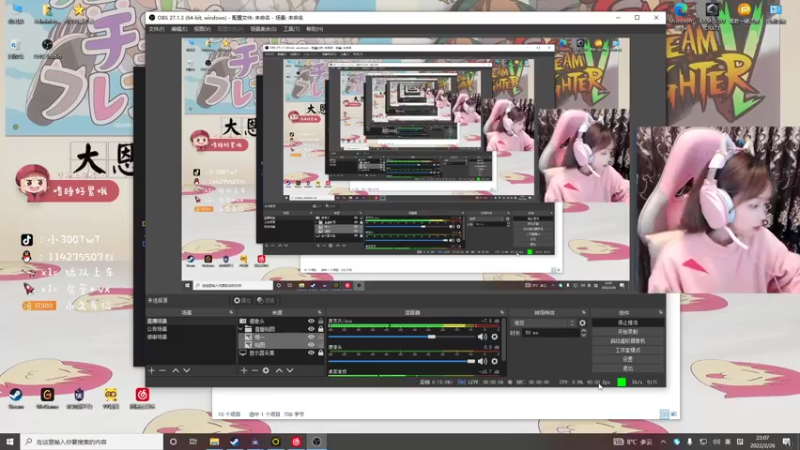
Task: Pop out the scene transitions dock panel
Action: click(x=584, y=312)
